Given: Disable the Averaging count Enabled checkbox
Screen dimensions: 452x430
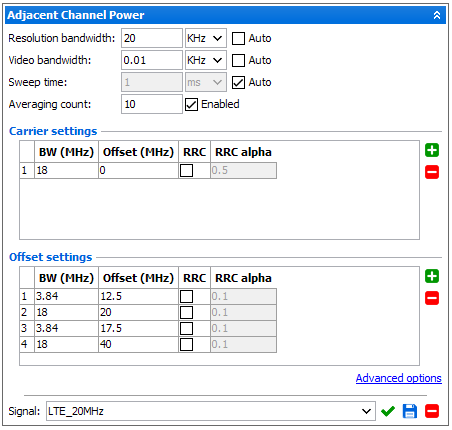Looking at the screenshot, I should [x=191, y=104].
